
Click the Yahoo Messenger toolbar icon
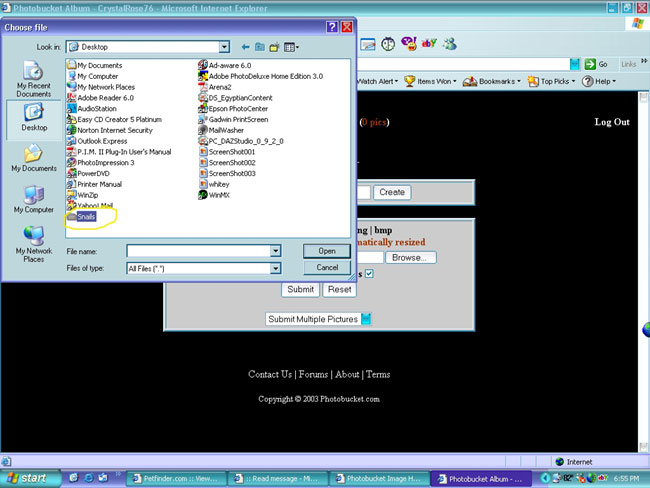pyautogui.click(x=408, y=44)
